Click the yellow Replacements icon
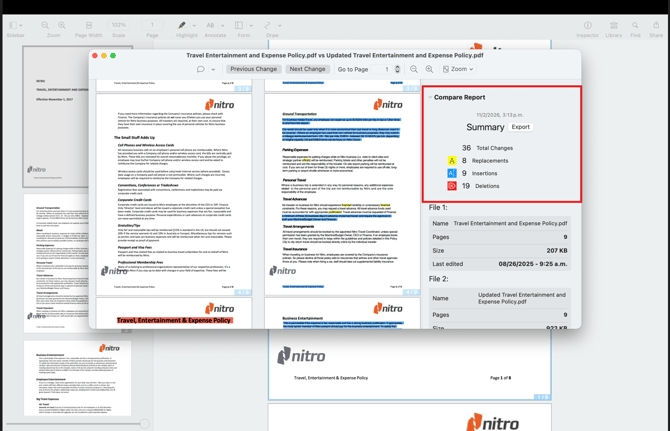 point(452,160)
